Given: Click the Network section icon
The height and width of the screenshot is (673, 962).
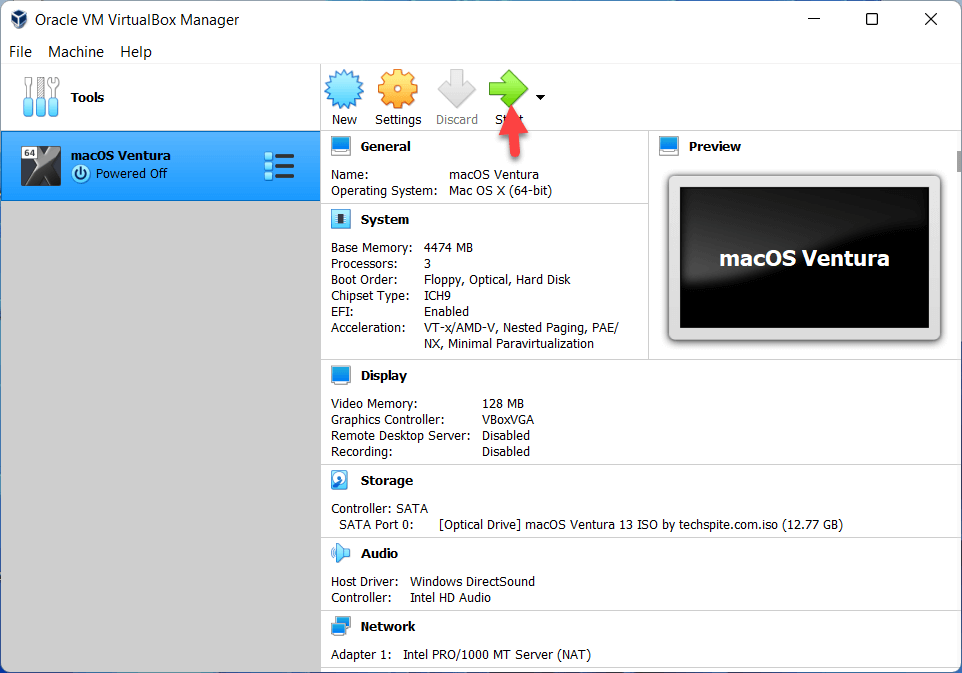Looking at the screenshot, I should (342, 626).
